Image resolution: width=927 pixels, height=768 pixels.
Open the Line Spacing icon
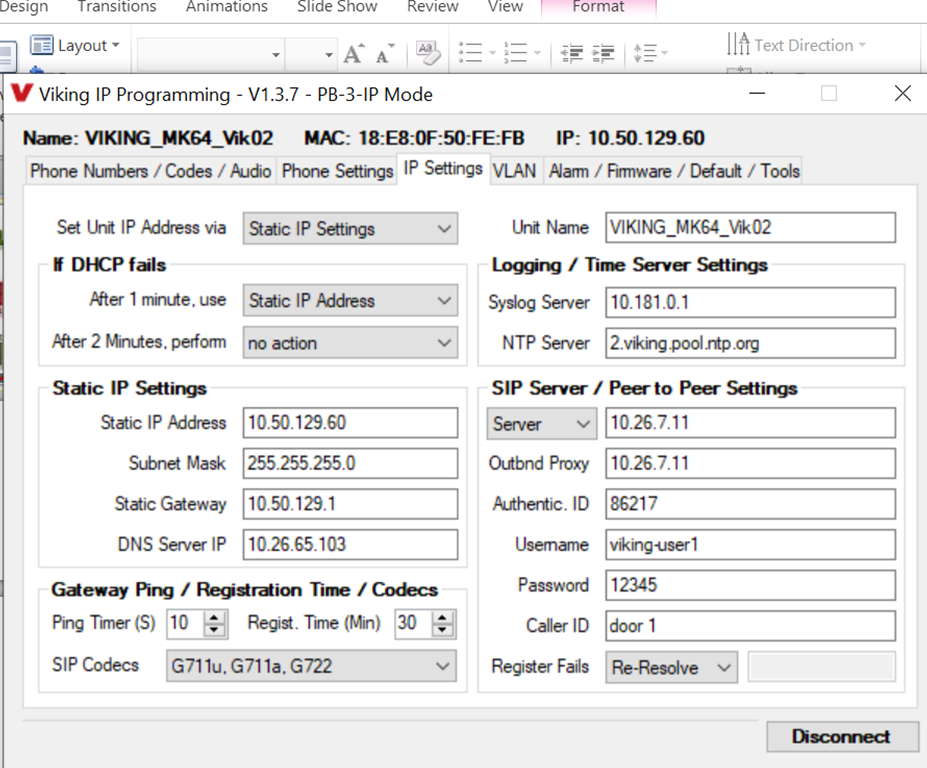tap(646, 54)
